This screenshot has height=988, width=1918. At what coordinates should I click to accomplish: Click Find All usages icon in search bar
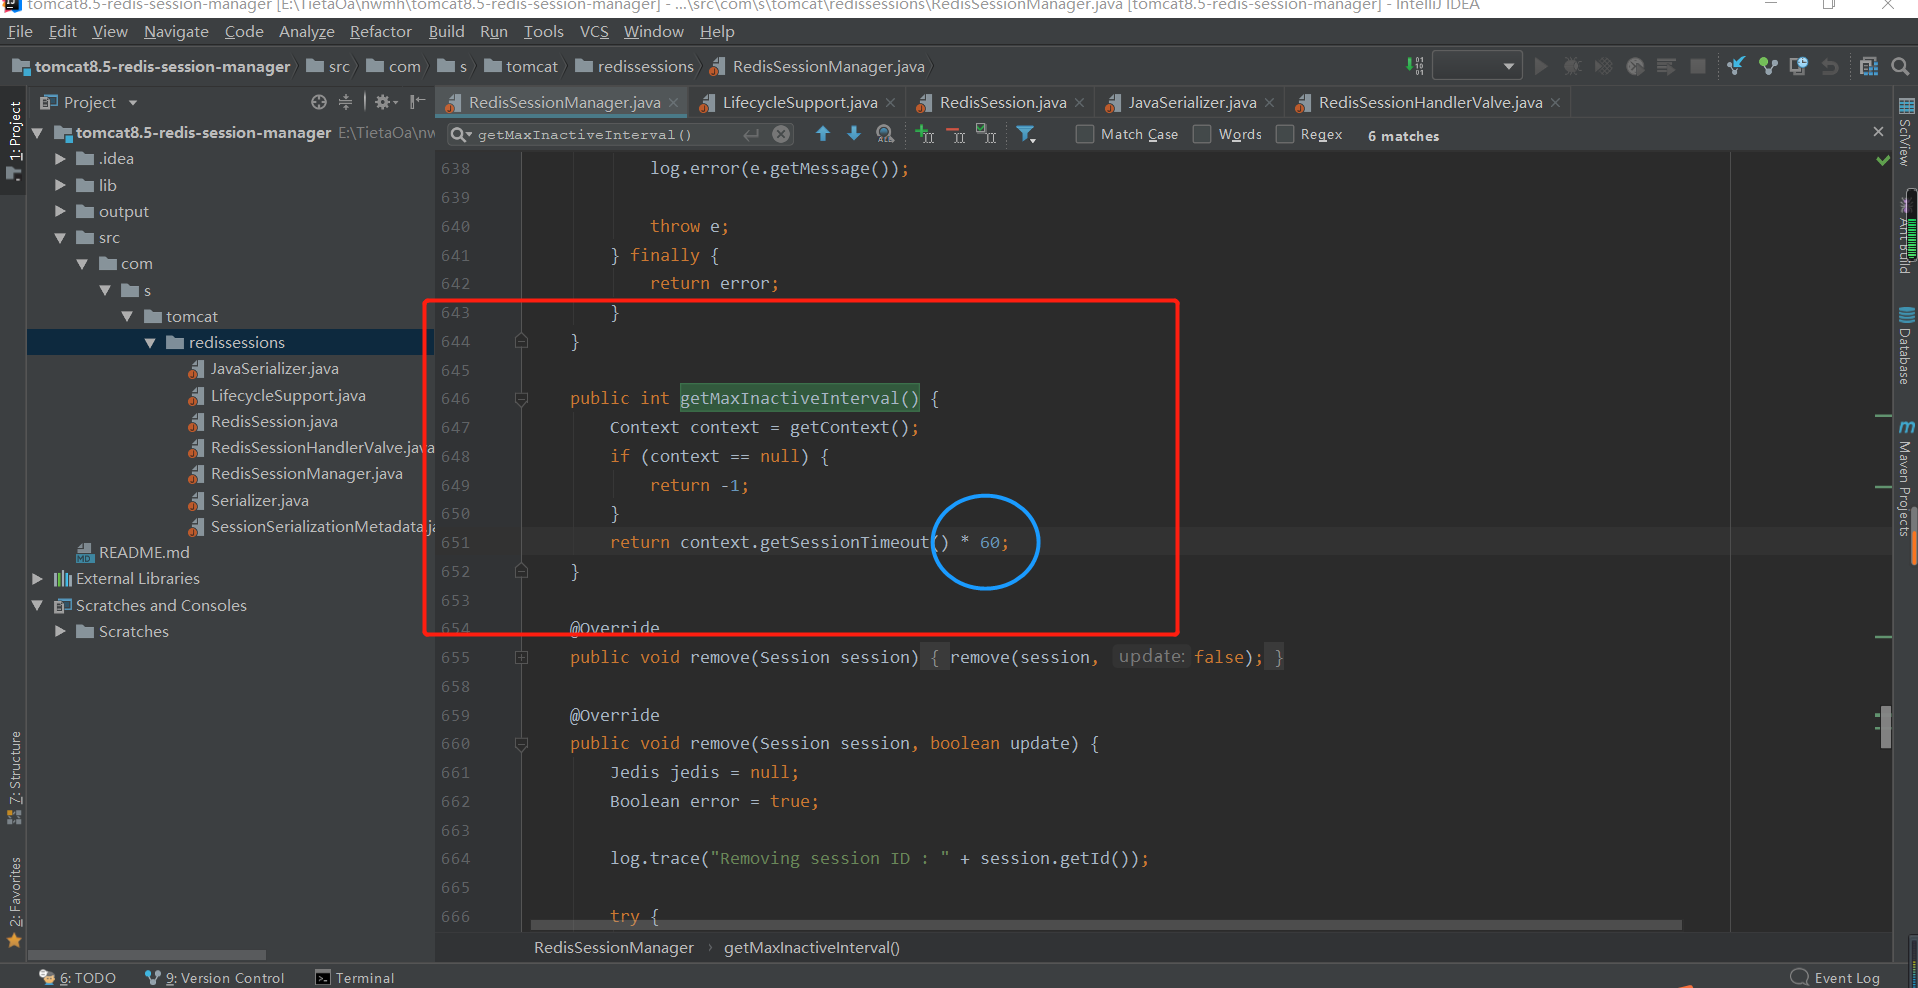885,134
